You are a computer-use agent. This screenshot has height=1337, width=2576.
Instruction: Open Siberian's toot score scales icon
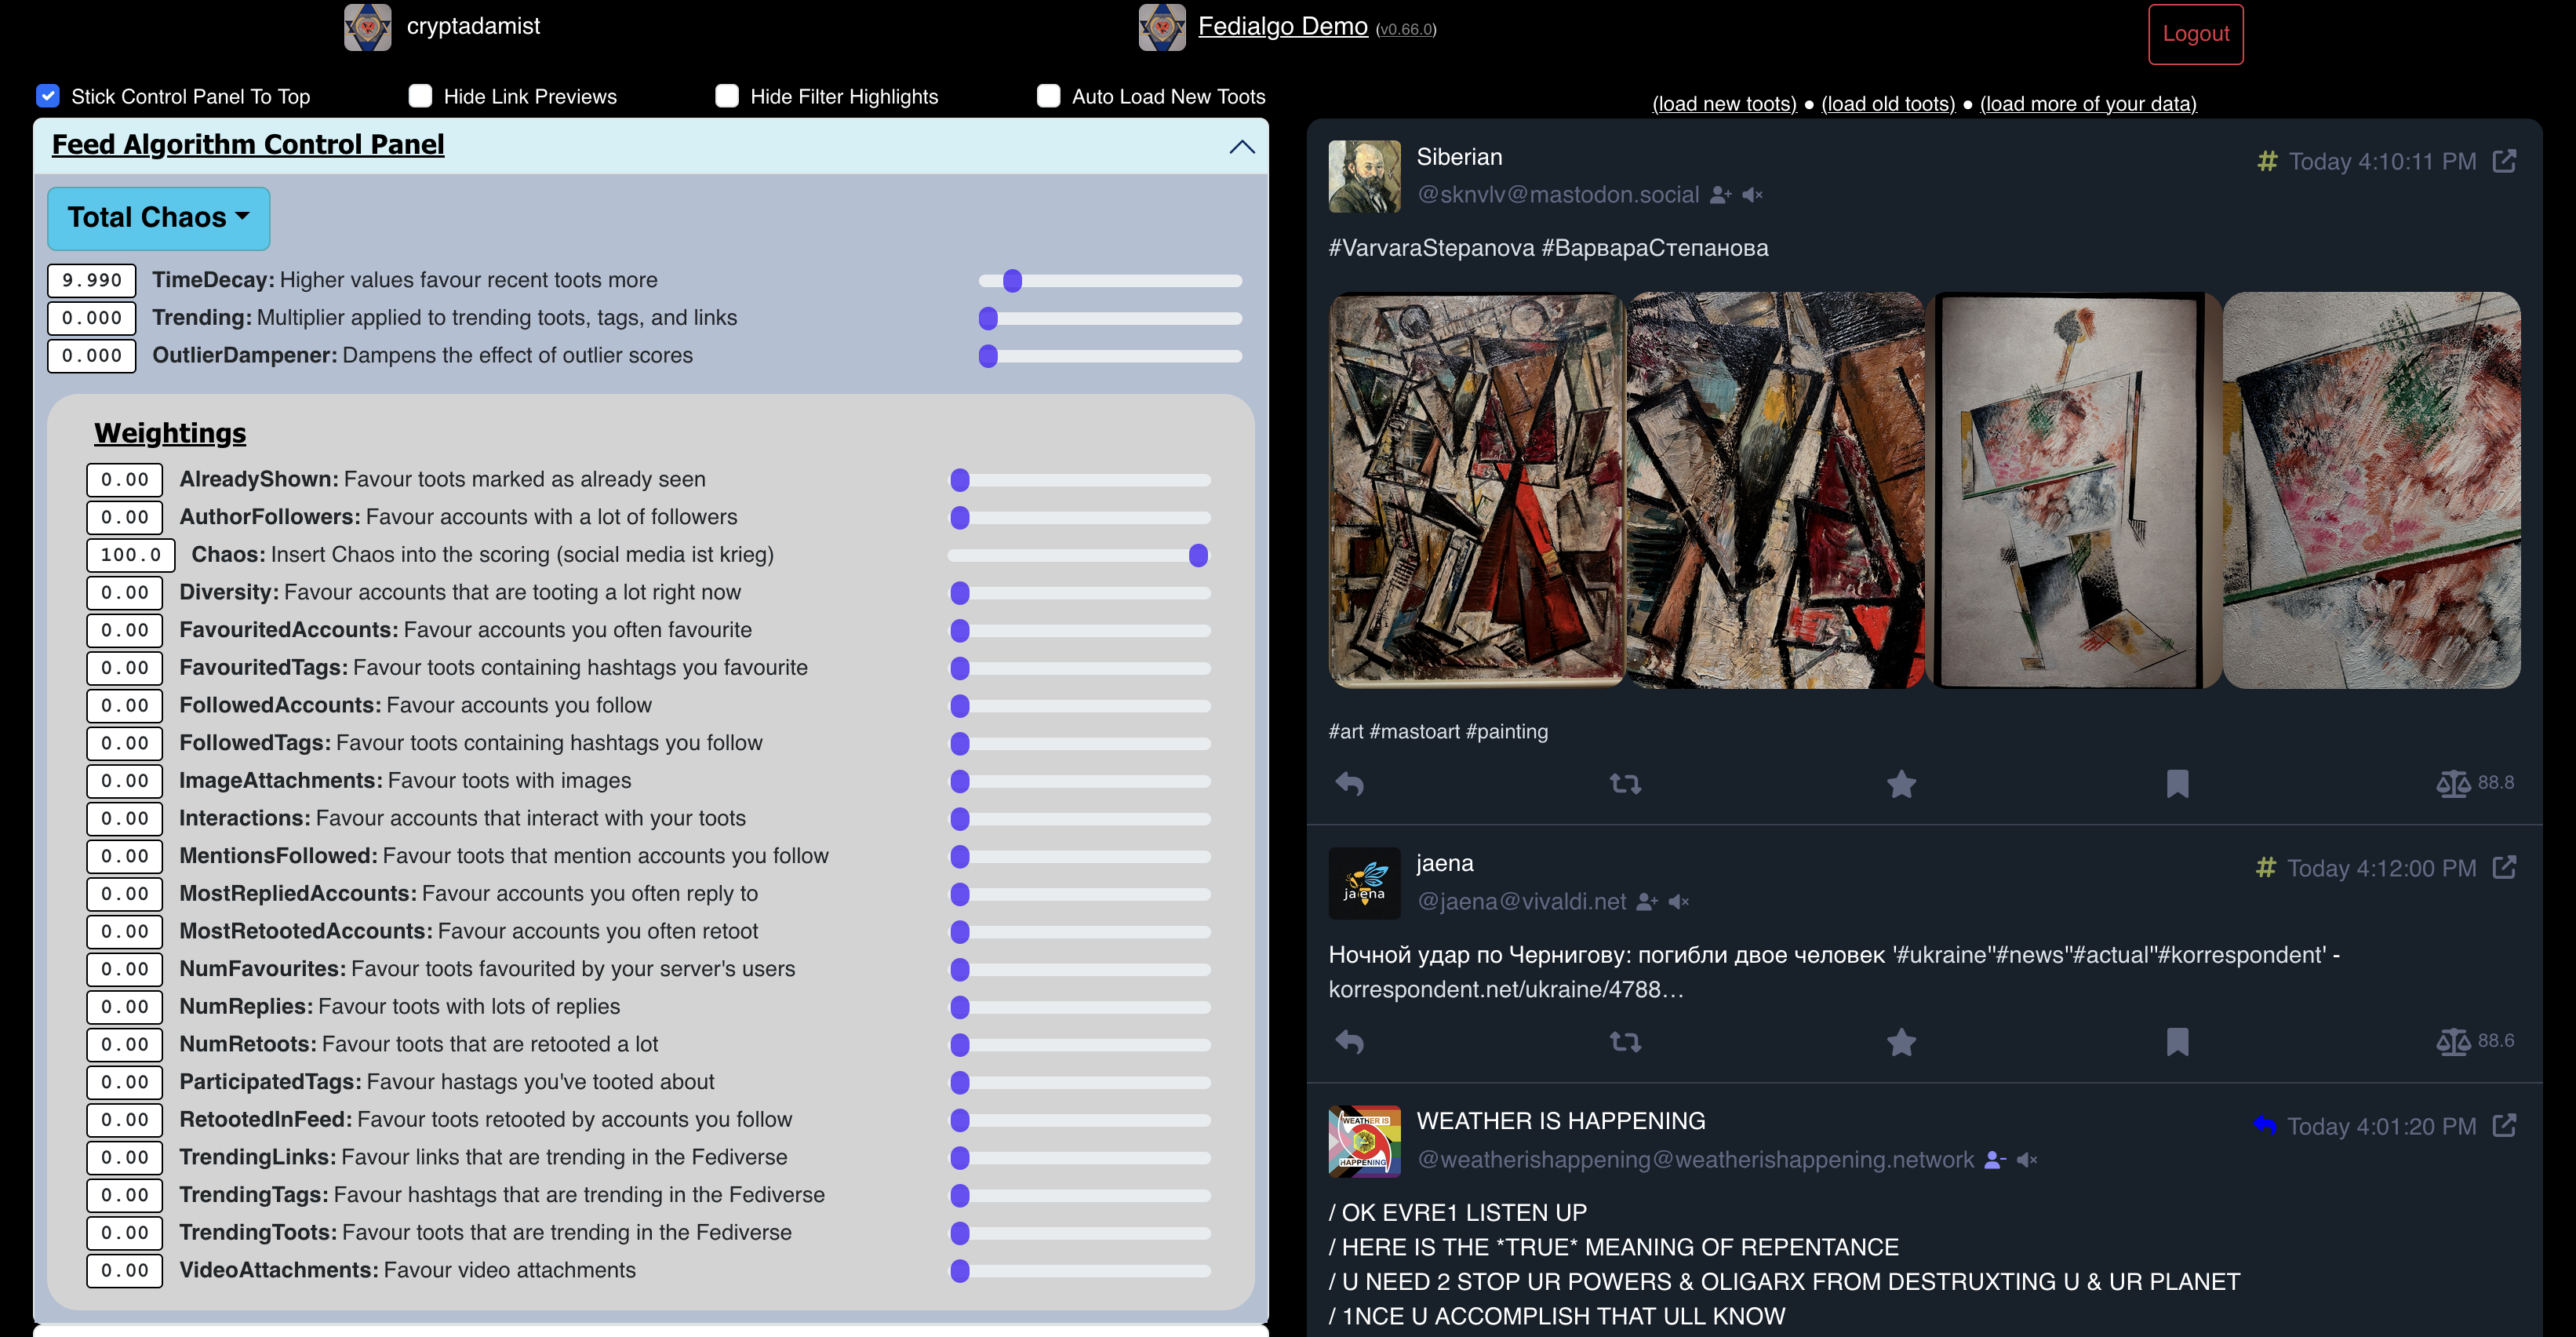coord(2452,784)
